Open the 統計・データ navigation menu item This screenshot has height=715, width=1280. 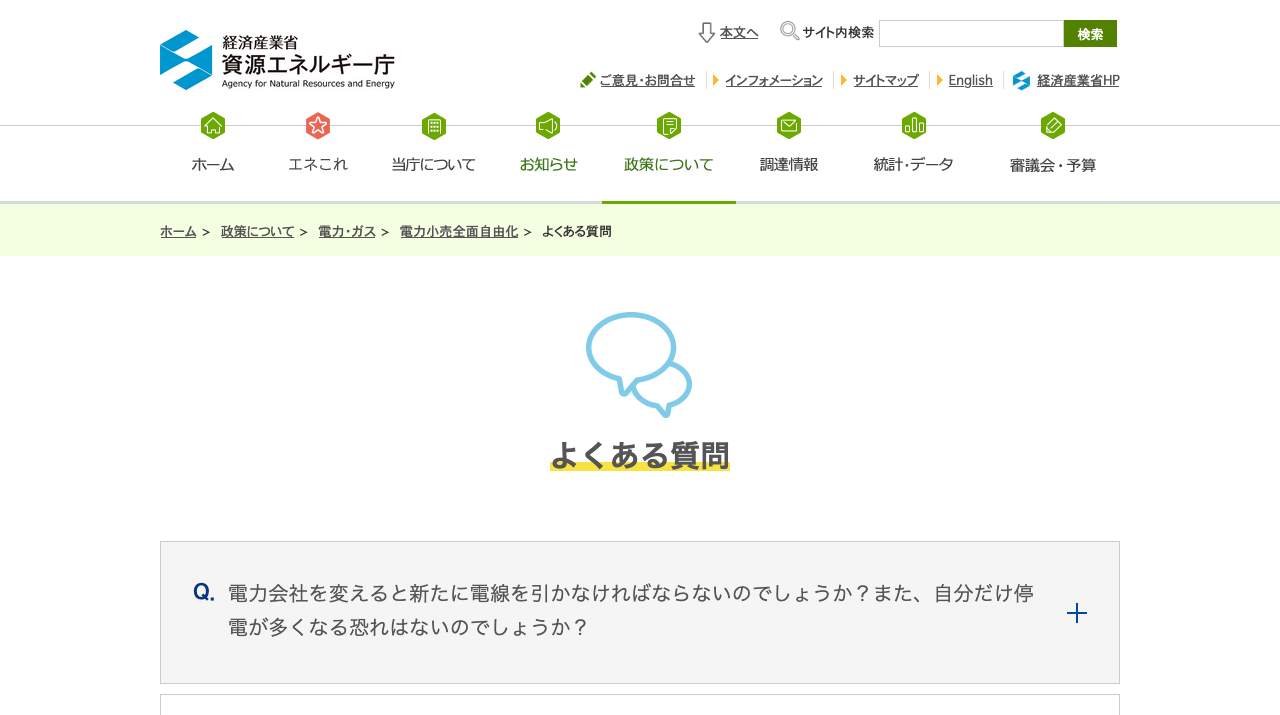[914, 165]
